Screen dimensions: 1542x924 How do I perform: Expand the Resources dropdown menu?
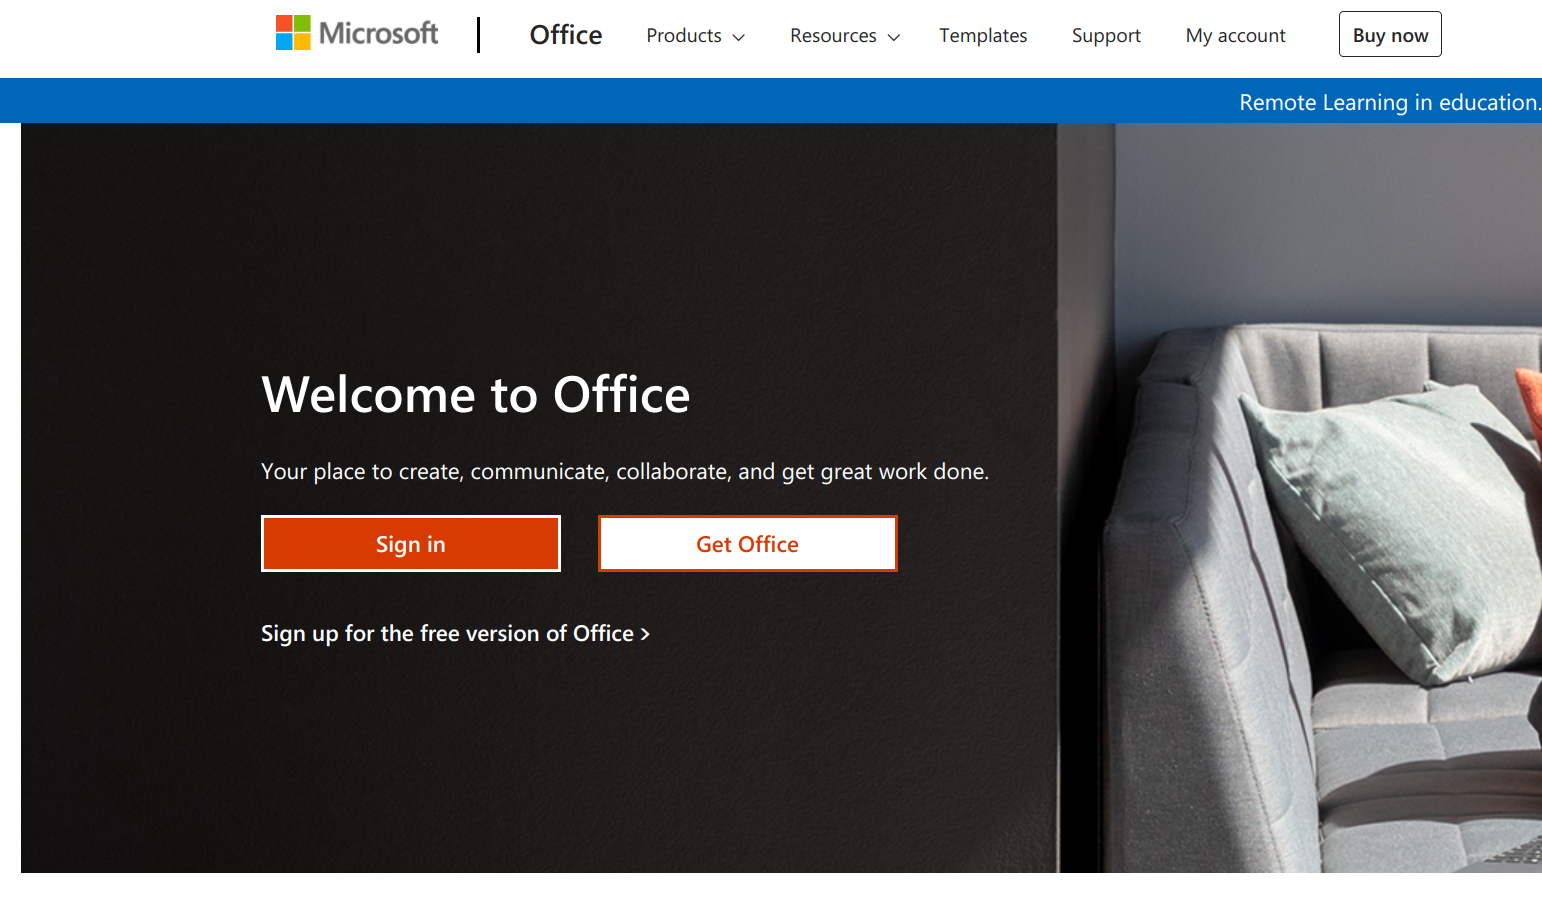tap(845, 36)
